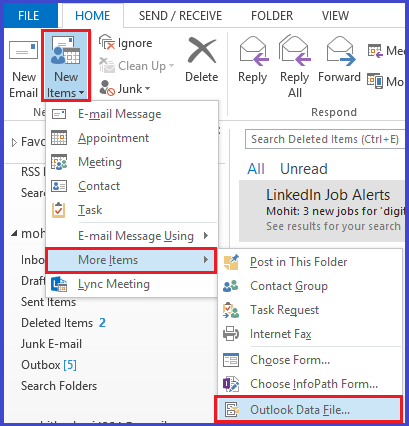409x426 pixels.
Task: Open the Deleted Items folder
Action: [57, 323]
